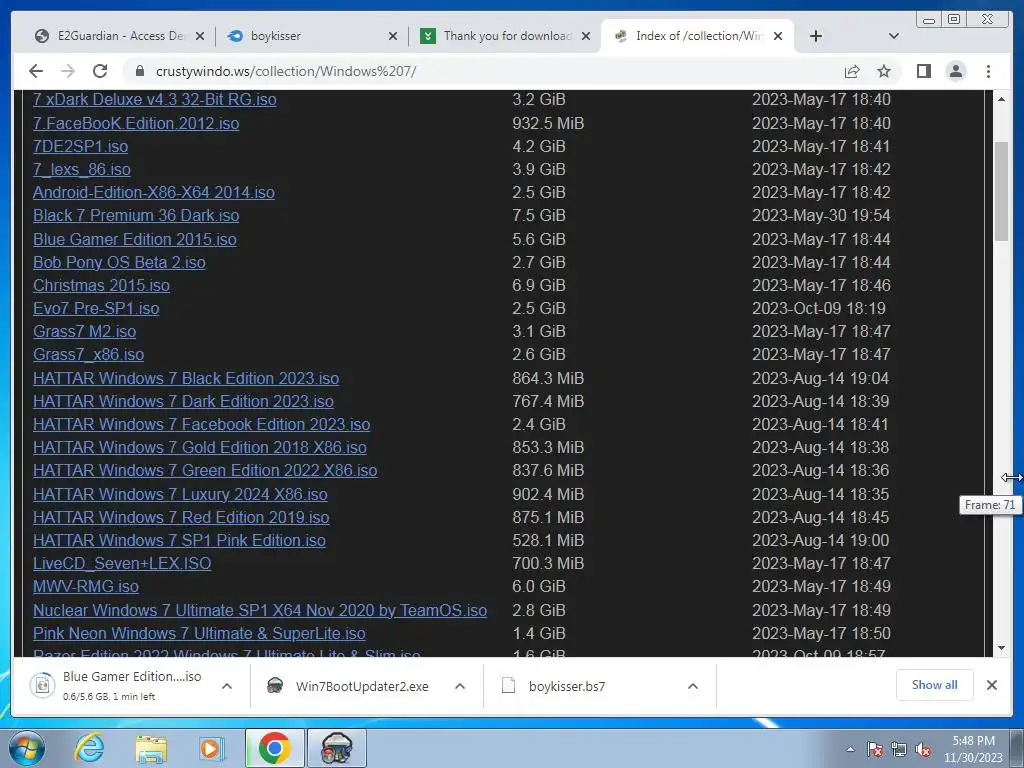This screenshot has height=768, width=1024.
Task: Open Evo7 Pre-SP1.iso link
Action: (96, 308)
